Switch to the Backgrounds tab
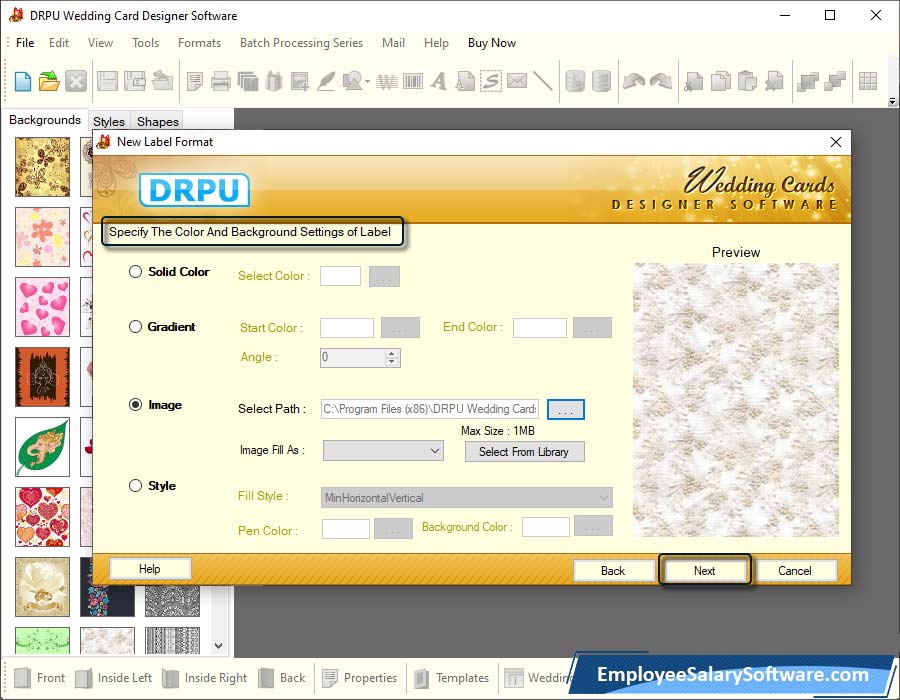Image resolution: width=900 pixels, height=700 pixels. (45, 119)
